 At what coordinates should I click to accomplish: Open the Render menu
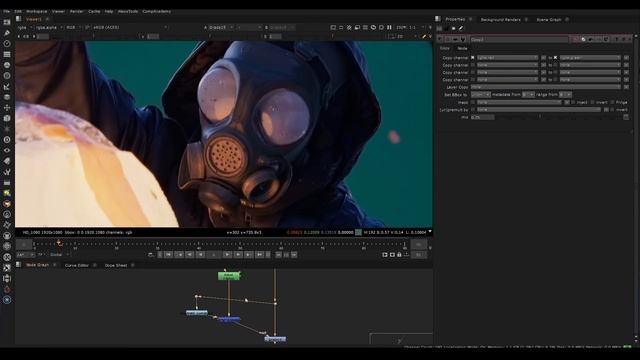click(x=76, y=11)
